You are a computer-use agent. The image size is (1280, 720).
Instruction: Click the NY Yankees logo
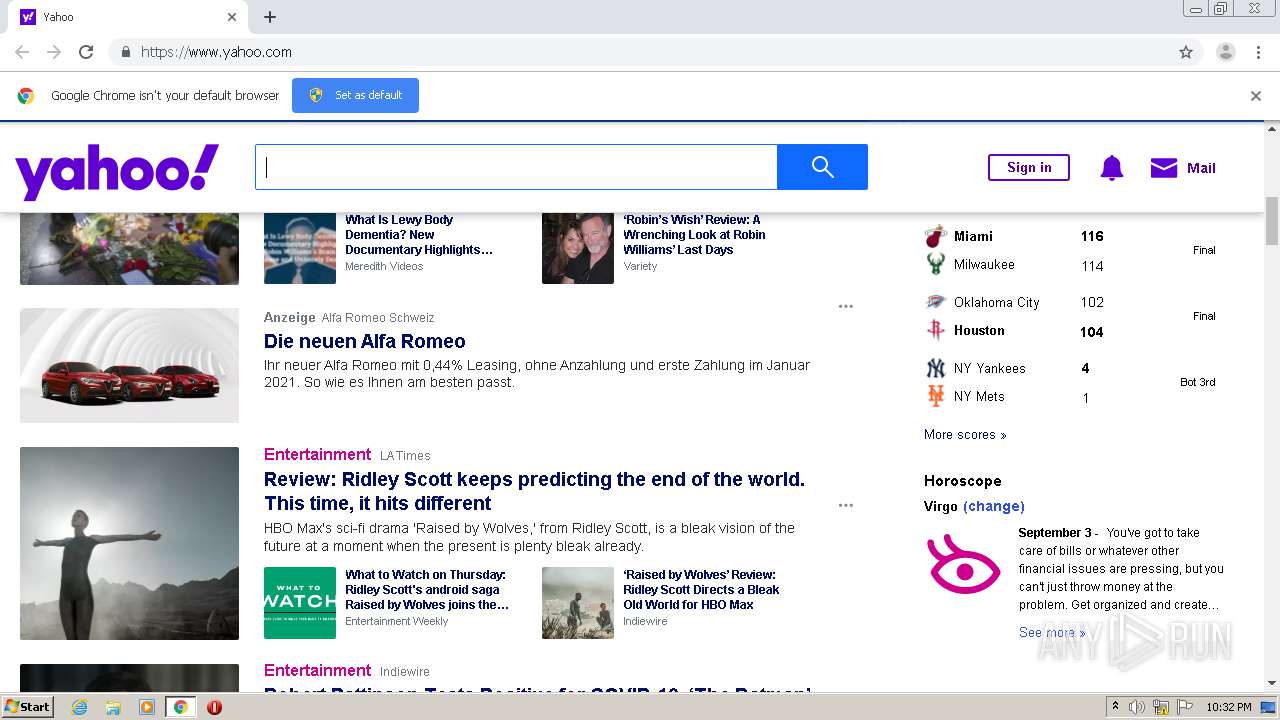point(935,368)
